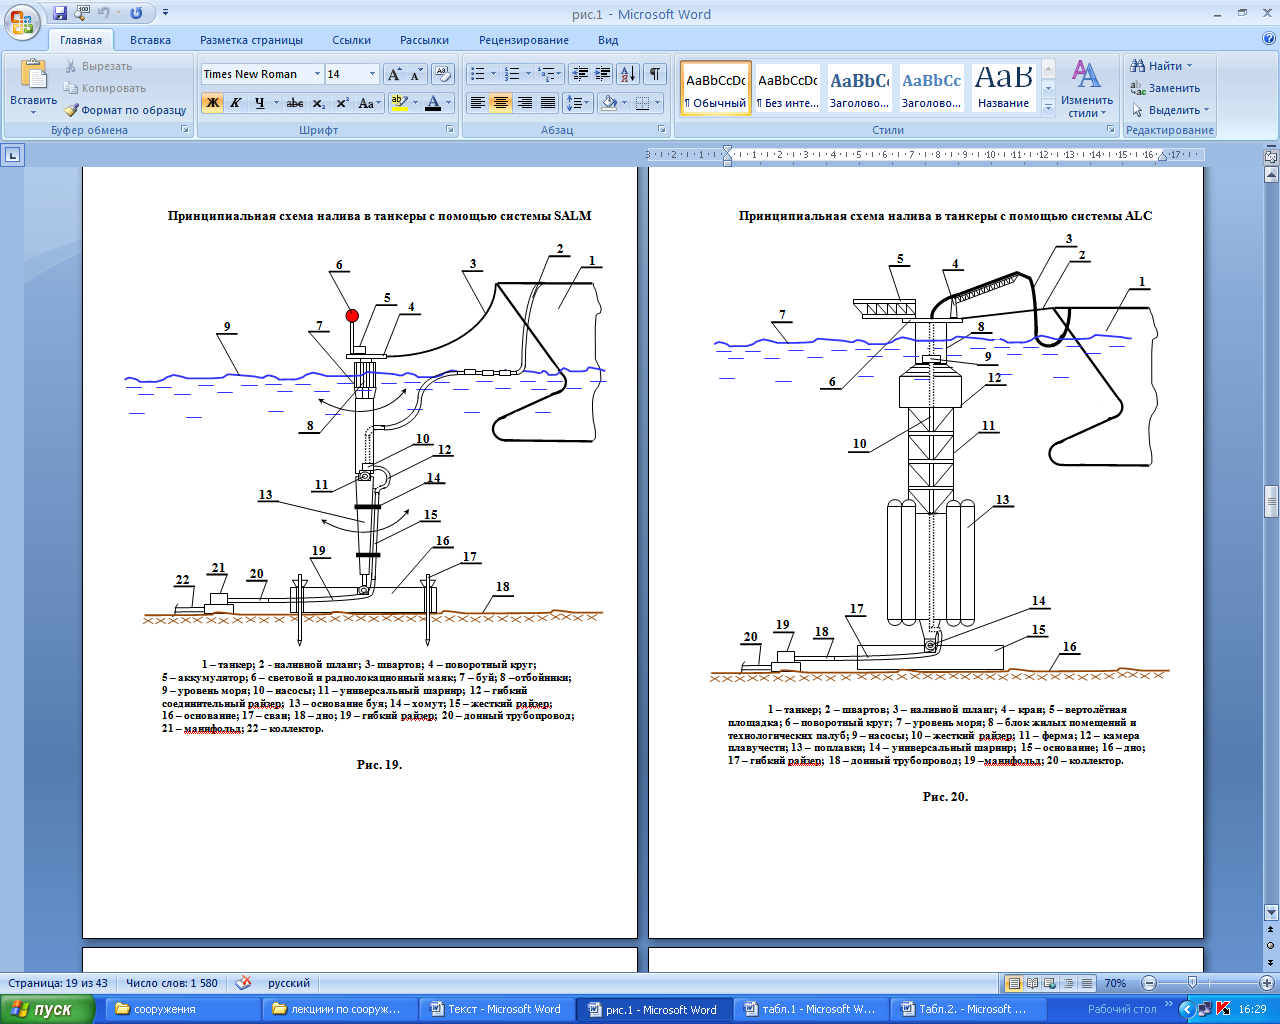Click the increase indent icon
The width and height of the screenshot is (1280, 1024).
click(x=603, y=74)
